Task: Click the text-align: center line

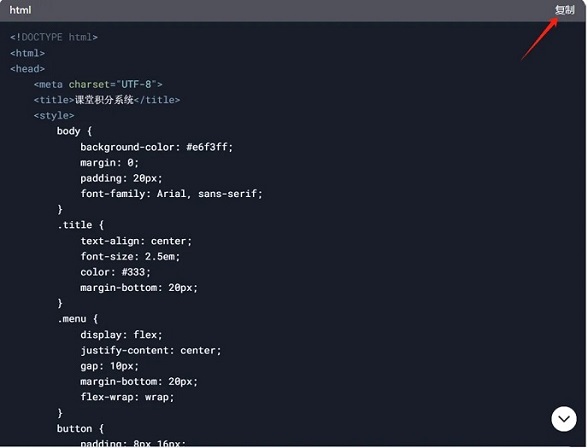Action: click(136, 241)
